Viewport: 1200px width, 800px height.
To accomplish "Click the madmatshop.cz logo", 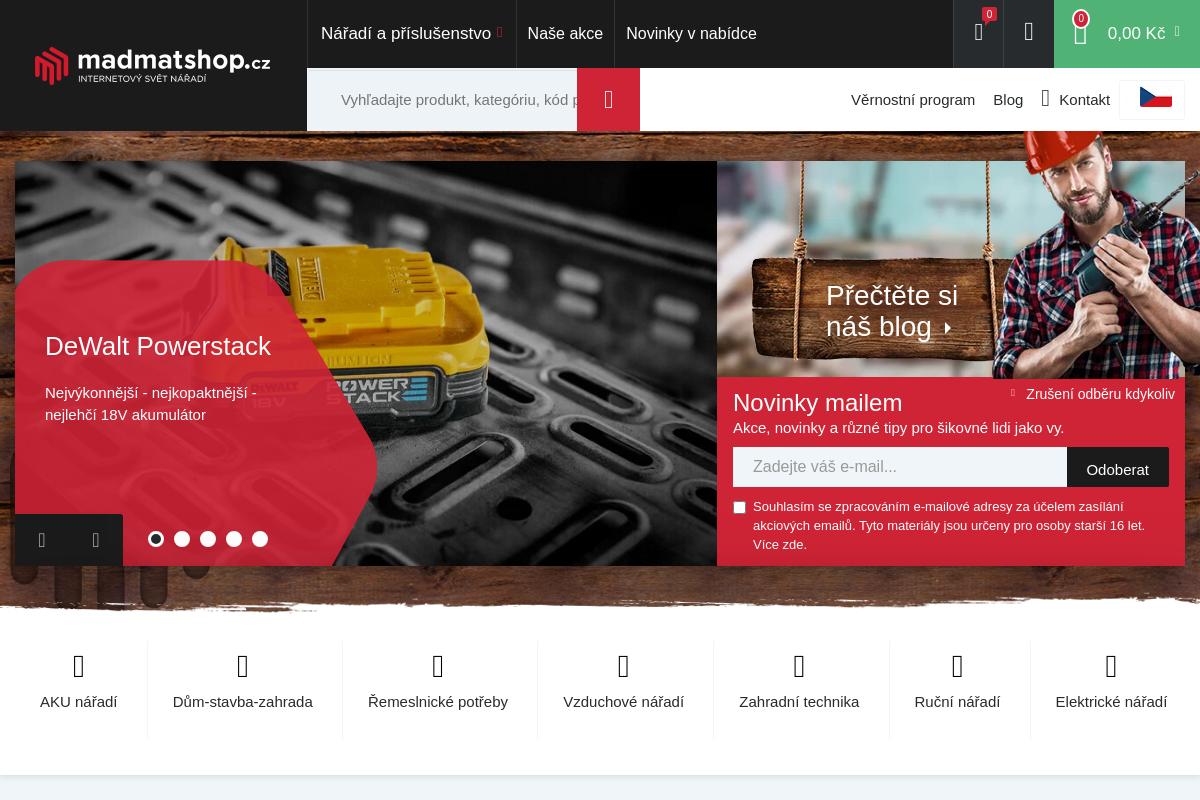I will click(152, 65).
